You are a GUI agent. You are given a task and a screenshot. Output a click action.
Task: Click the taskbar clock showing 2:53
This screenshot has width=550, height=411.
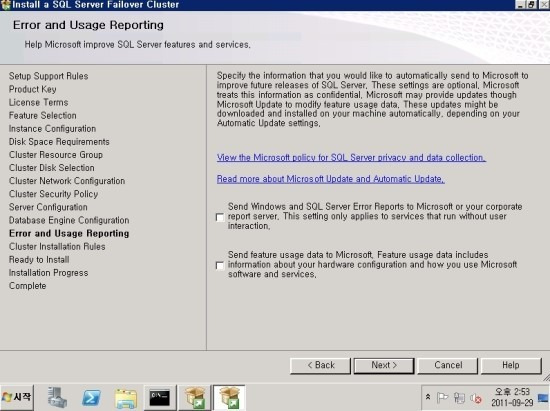coord(512,397)
